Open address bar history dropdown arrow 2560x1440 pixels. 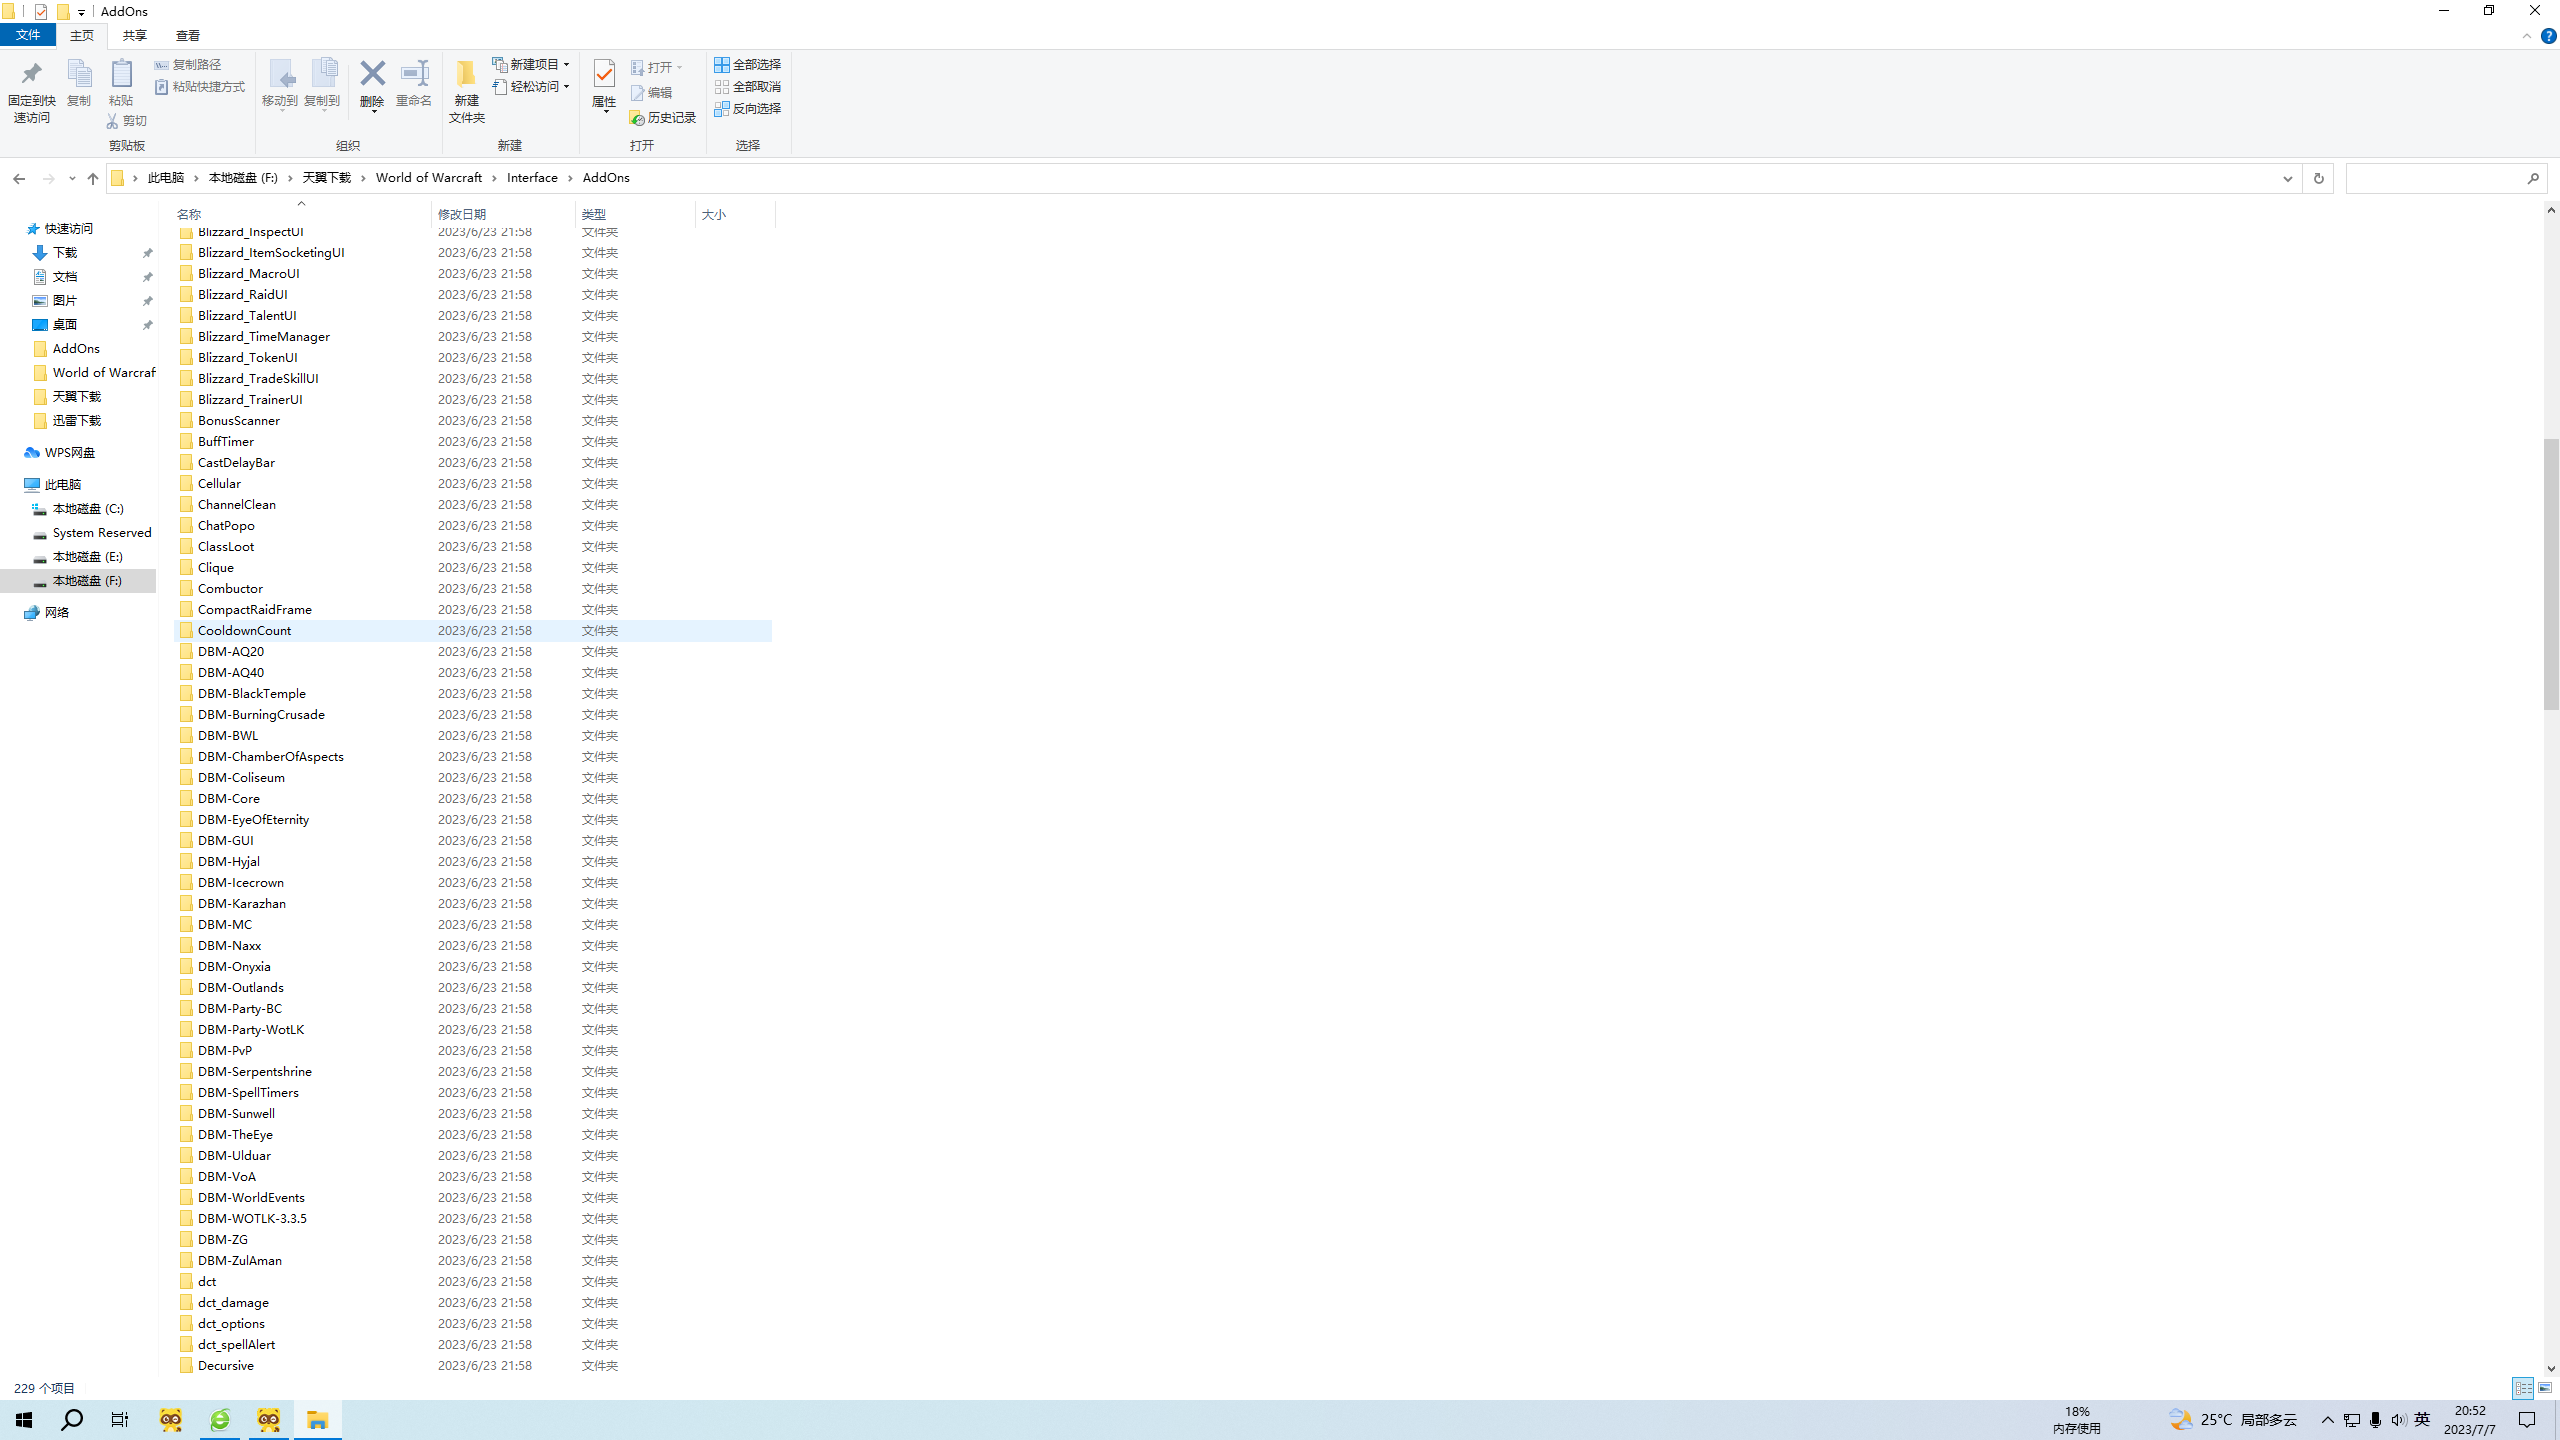coord(2287,178)
